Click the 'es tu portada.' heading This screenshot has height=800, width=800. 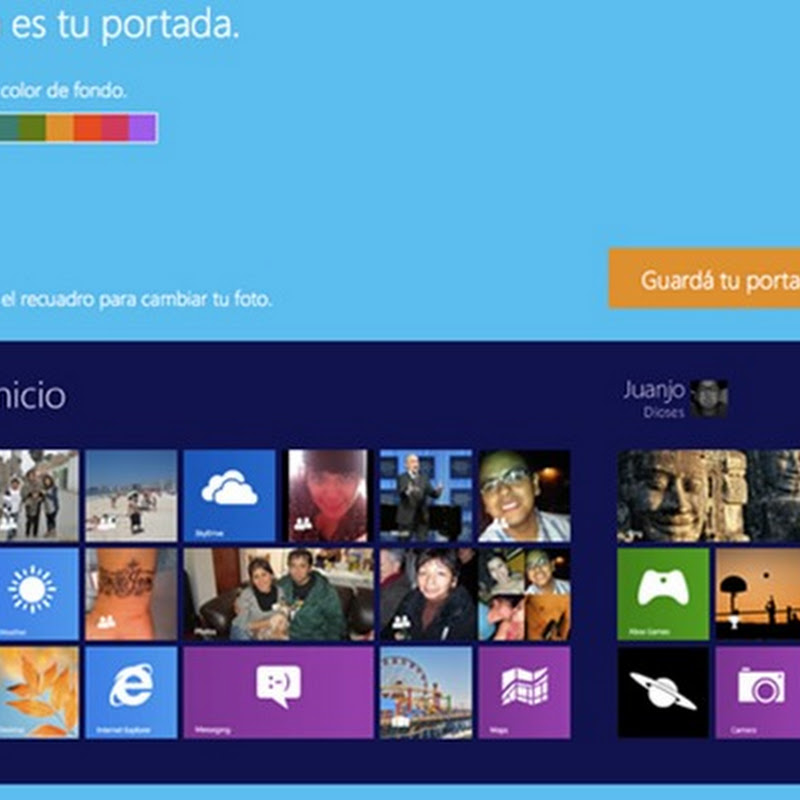coord(125,26)
